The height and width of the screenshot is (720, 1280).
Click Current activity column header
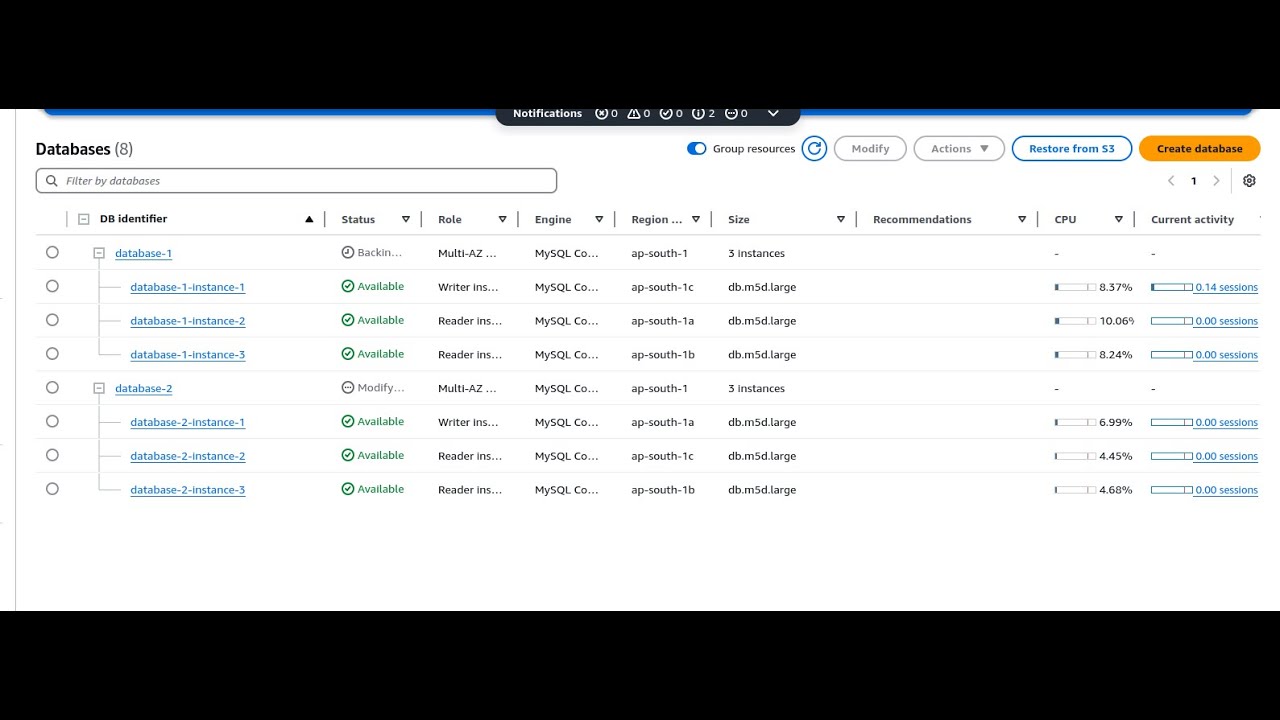coord(1192,219)
